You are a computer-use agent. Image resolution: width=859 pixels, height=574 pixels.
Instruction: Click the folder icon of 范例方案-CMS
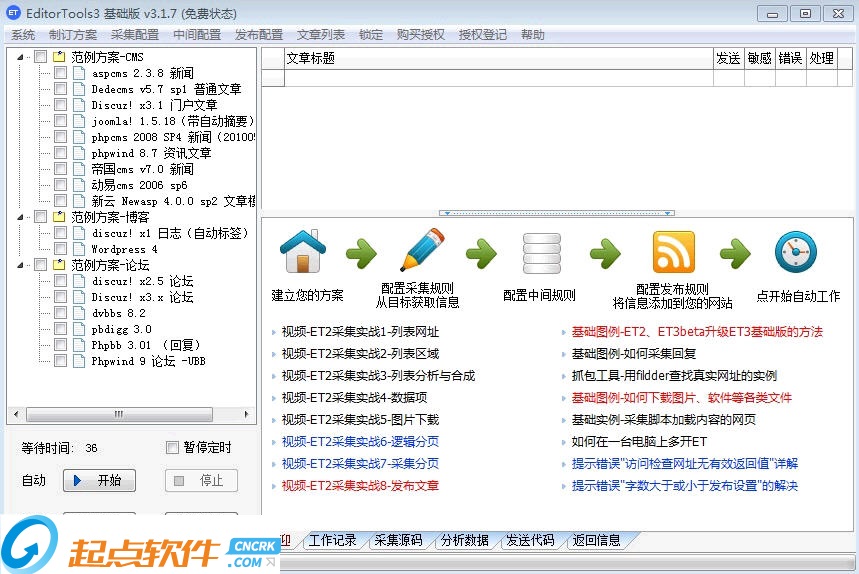[59, 56]
